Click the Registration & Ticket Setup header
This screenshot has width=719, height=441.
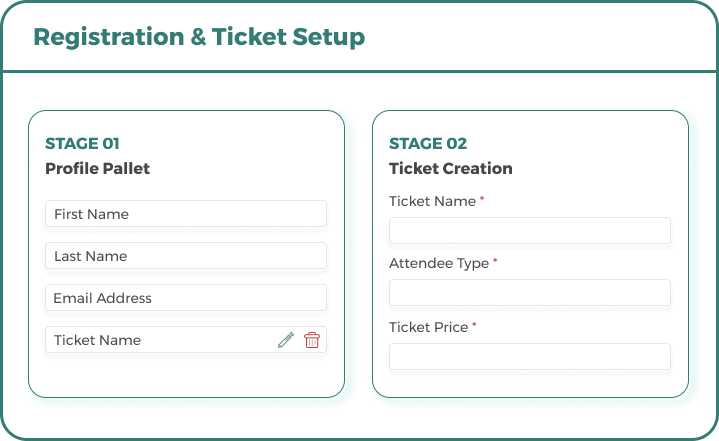click(199, 37)
